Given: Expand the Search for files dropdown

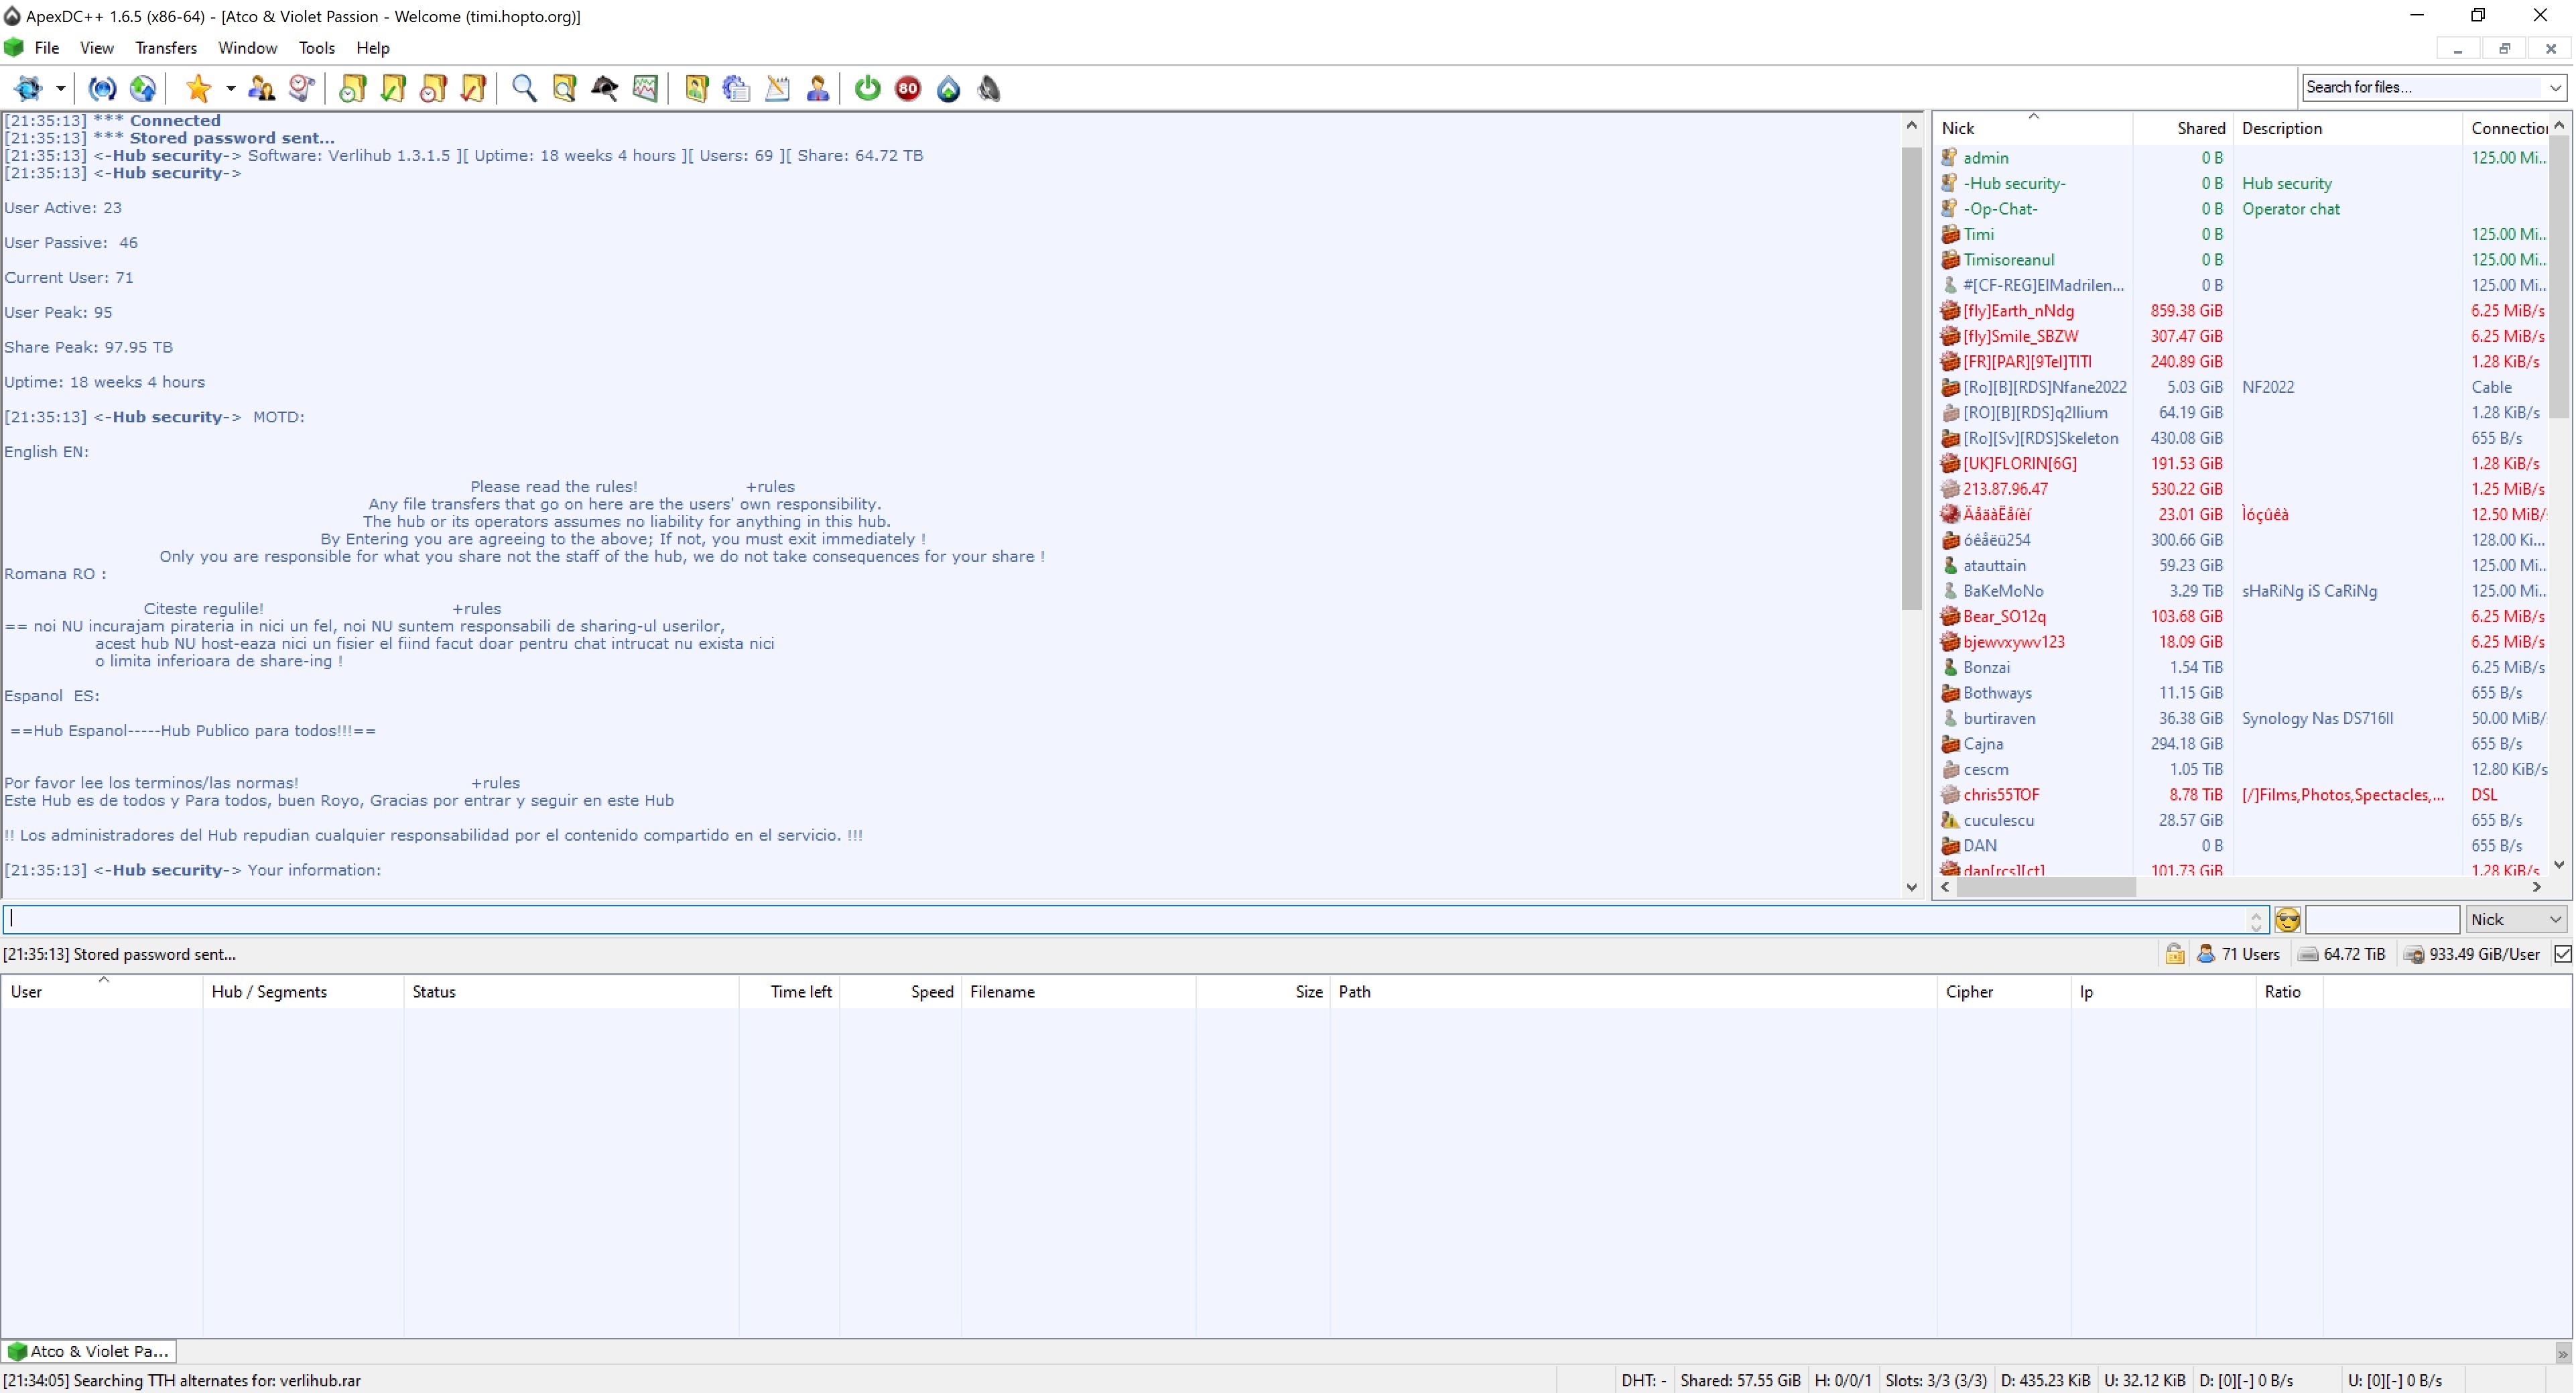Looking at the screenshot, I should click(2554, 88).
